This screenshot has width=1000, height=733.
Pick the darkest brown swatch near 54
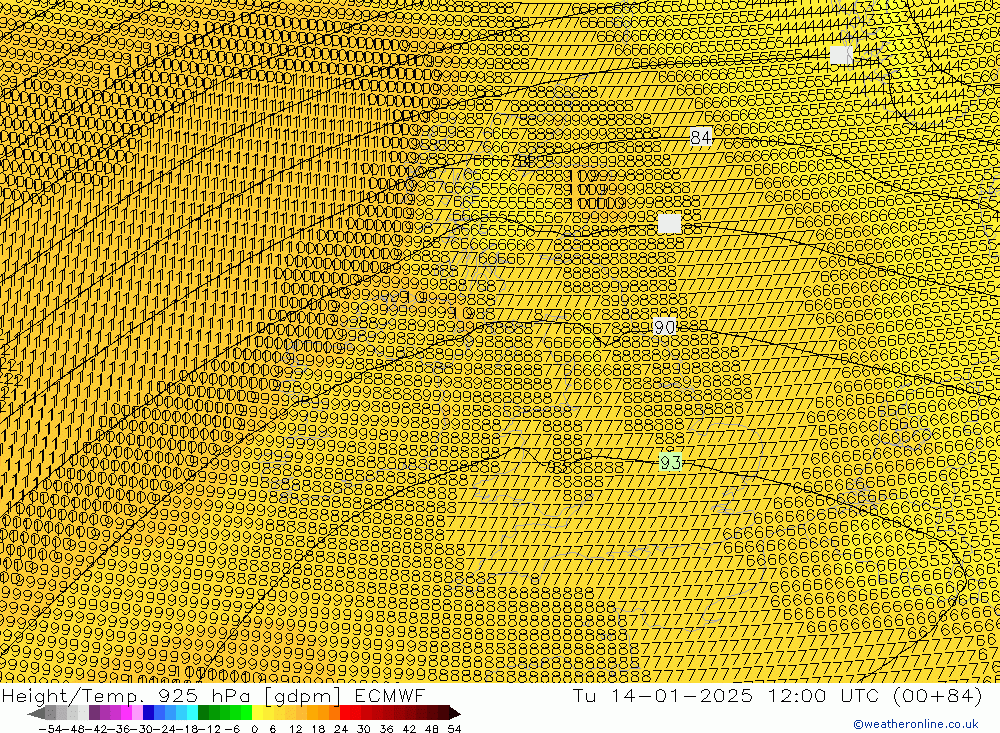(x=443, y=713)
